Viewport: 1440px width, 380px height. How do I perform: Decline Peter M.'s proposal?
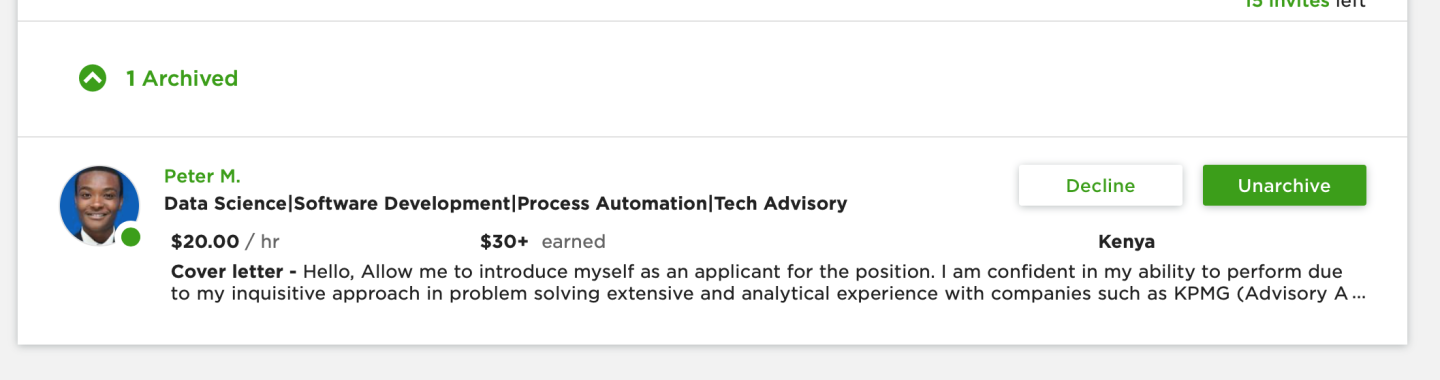click(x=1100, y=186)
